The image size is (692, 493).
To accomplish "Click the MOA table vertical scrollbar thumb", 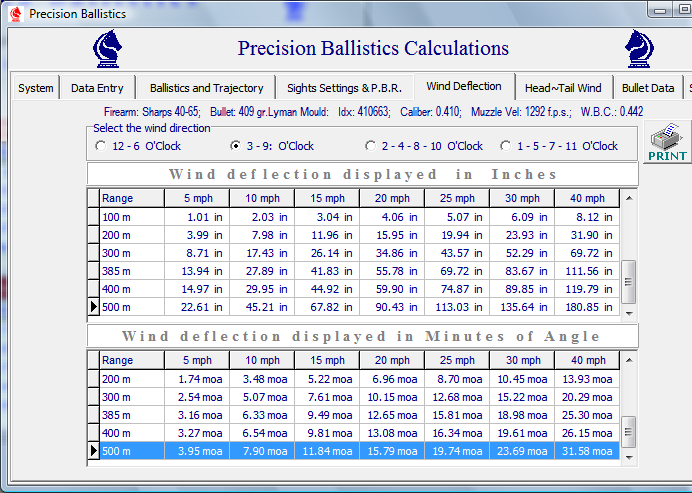I will [x=628, y=431].
